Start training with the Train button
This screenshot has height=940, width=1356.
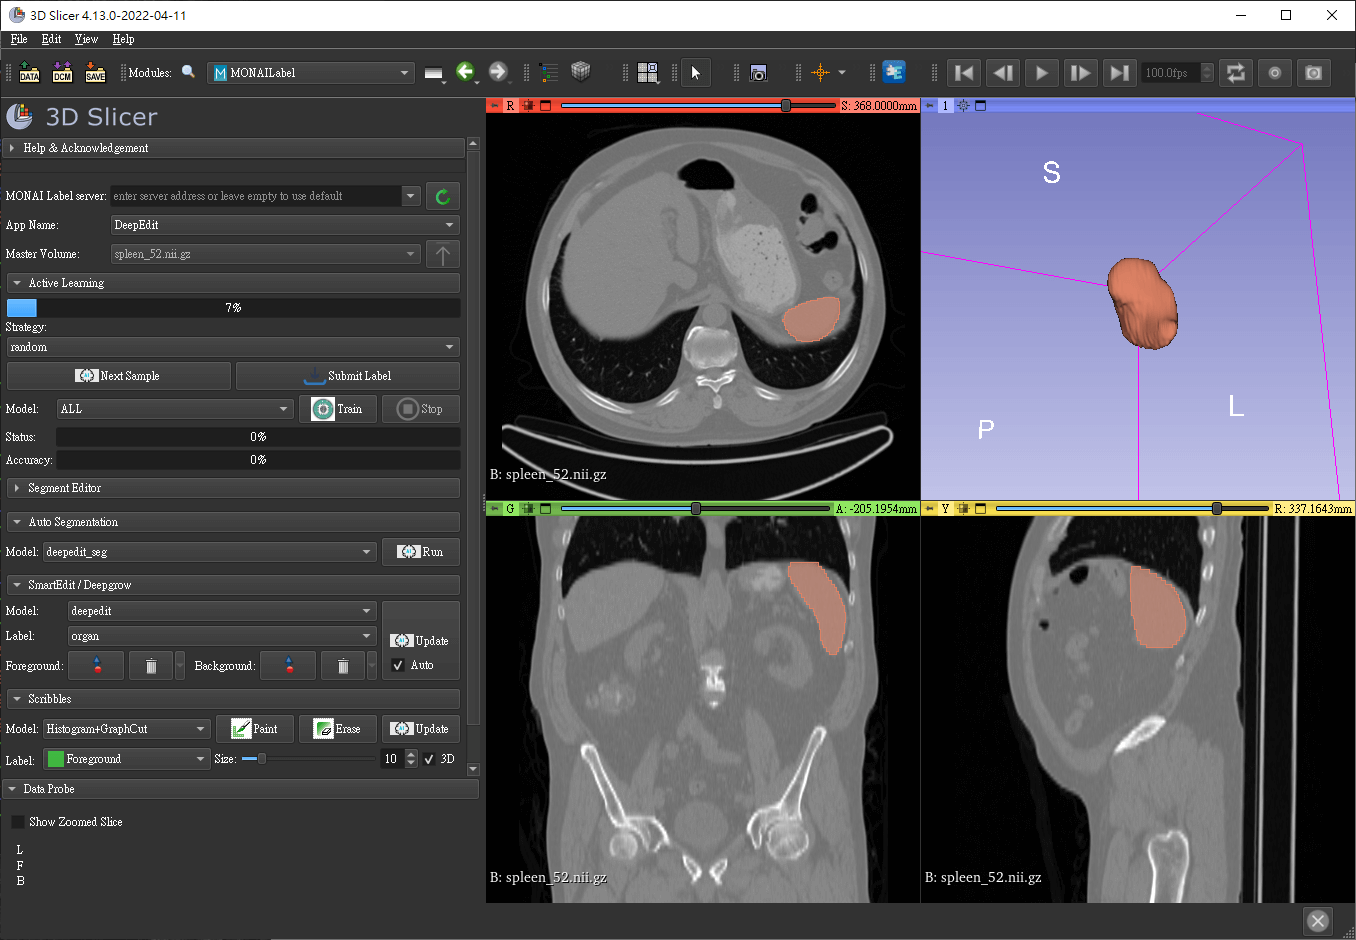point(338,409)
